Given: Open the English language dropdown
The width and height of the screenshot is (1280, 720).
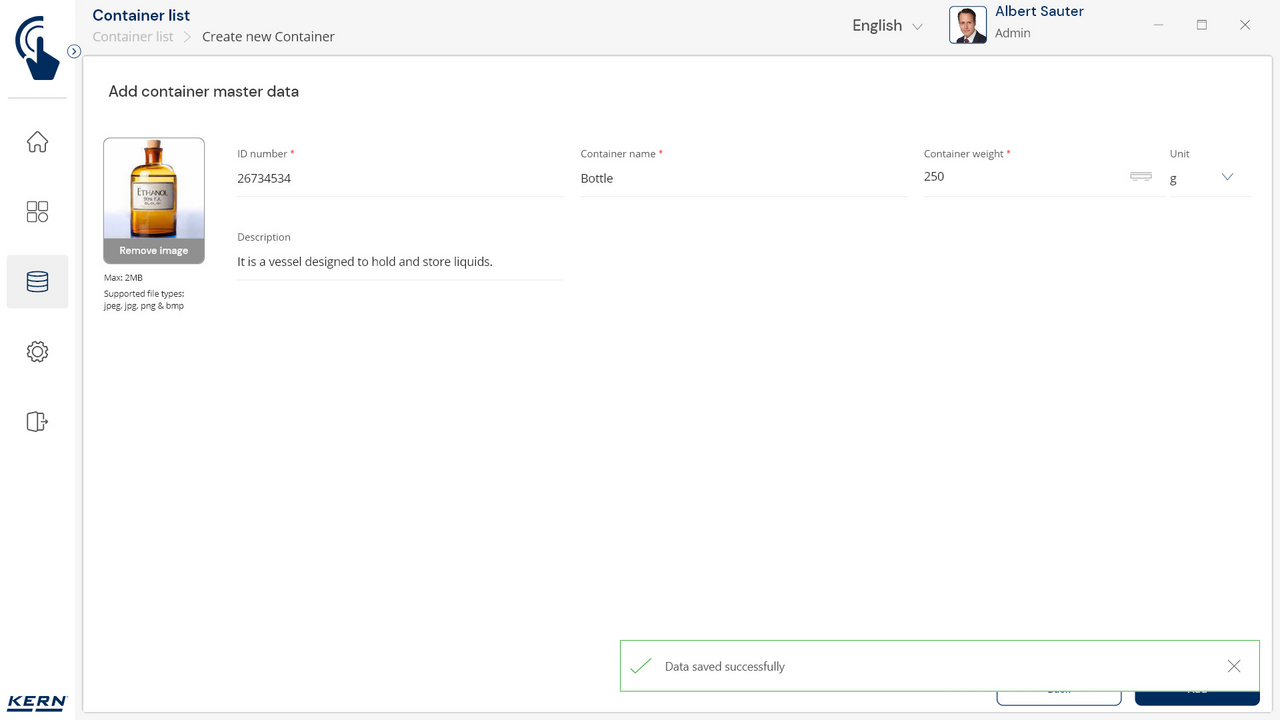Looking at the screenshot, I should 887,26.
